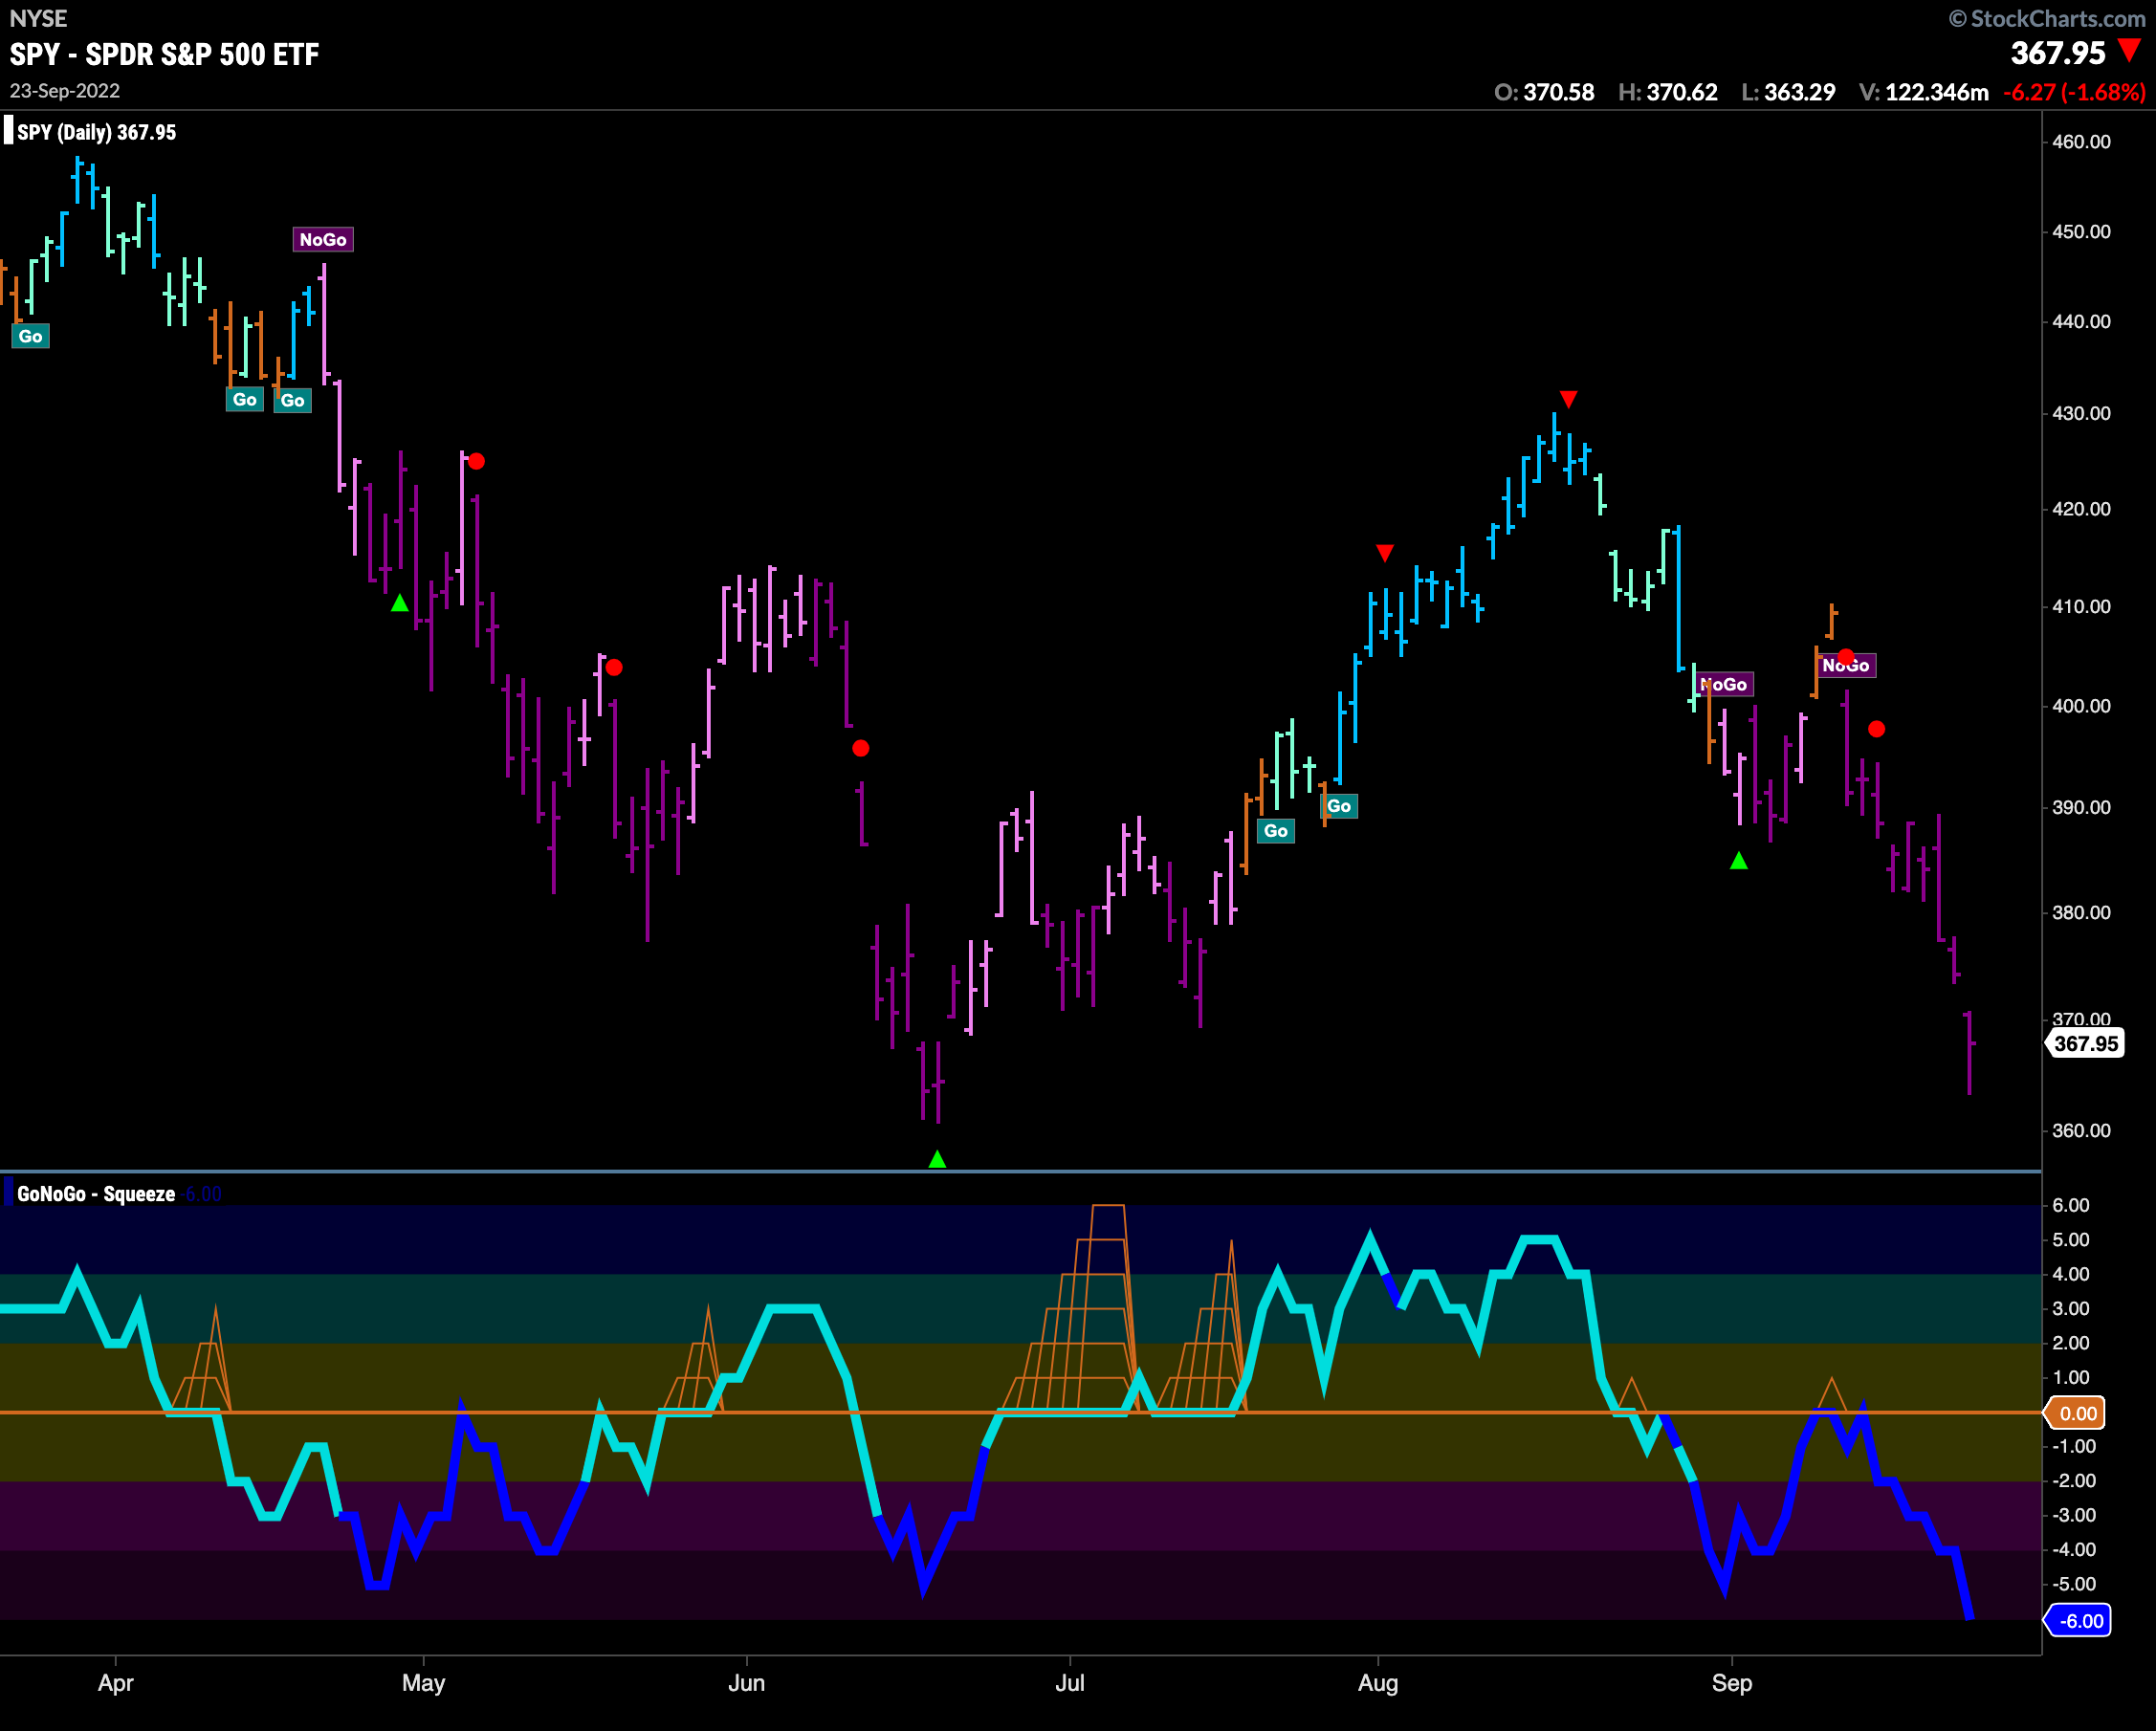
Task: Click the red dot marker below September NoGo
Action: click(x=1877, y=729)
